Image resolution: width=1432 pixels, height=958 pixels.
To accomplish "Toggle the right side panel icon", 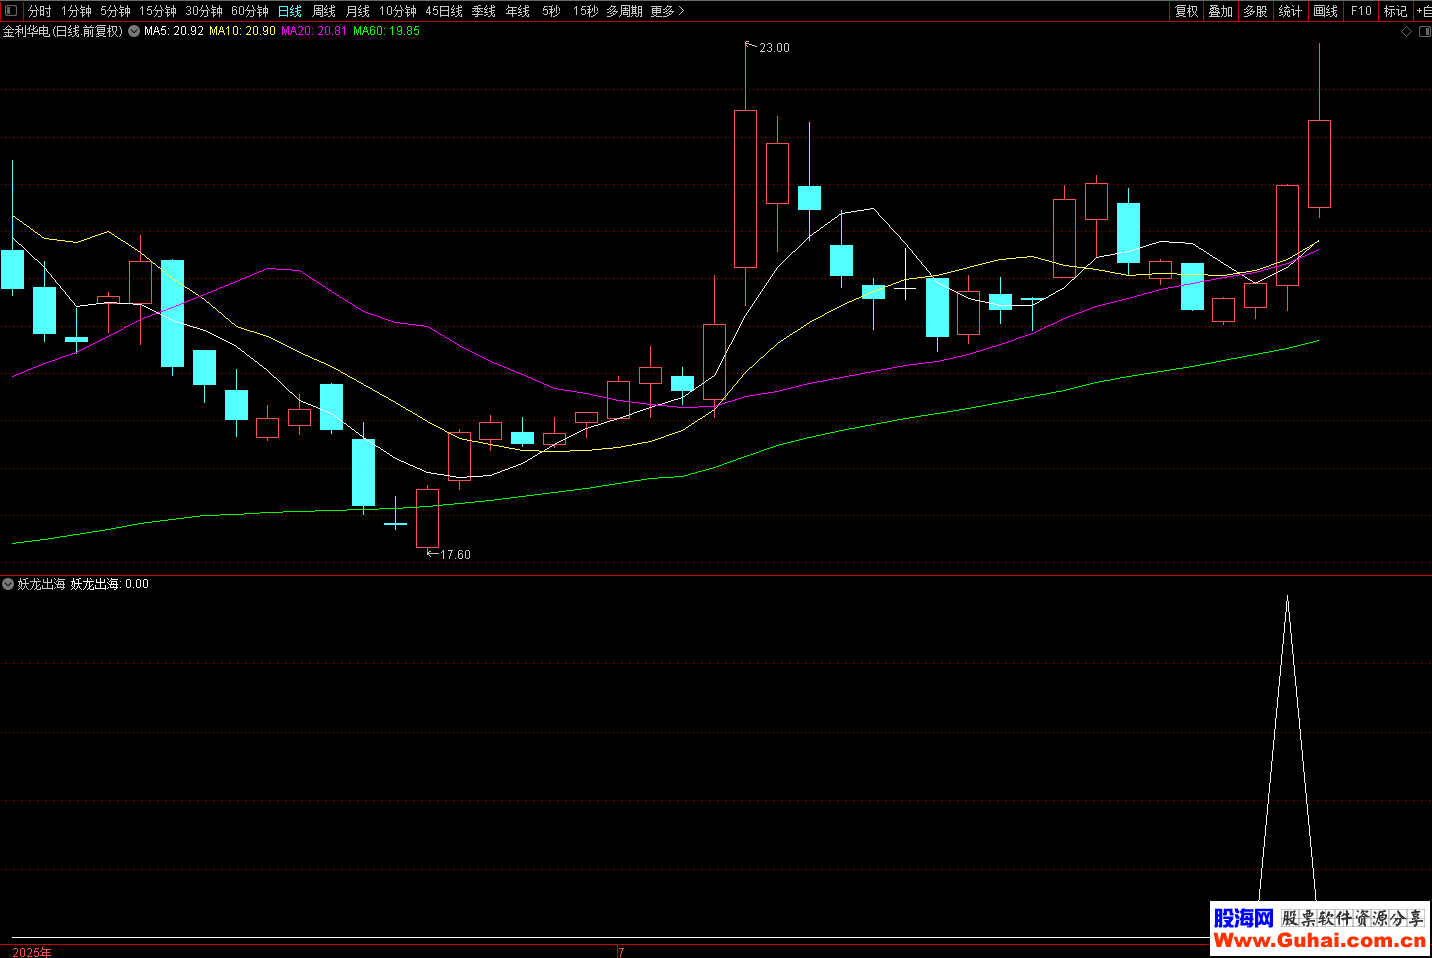I will pos(1425,31).
